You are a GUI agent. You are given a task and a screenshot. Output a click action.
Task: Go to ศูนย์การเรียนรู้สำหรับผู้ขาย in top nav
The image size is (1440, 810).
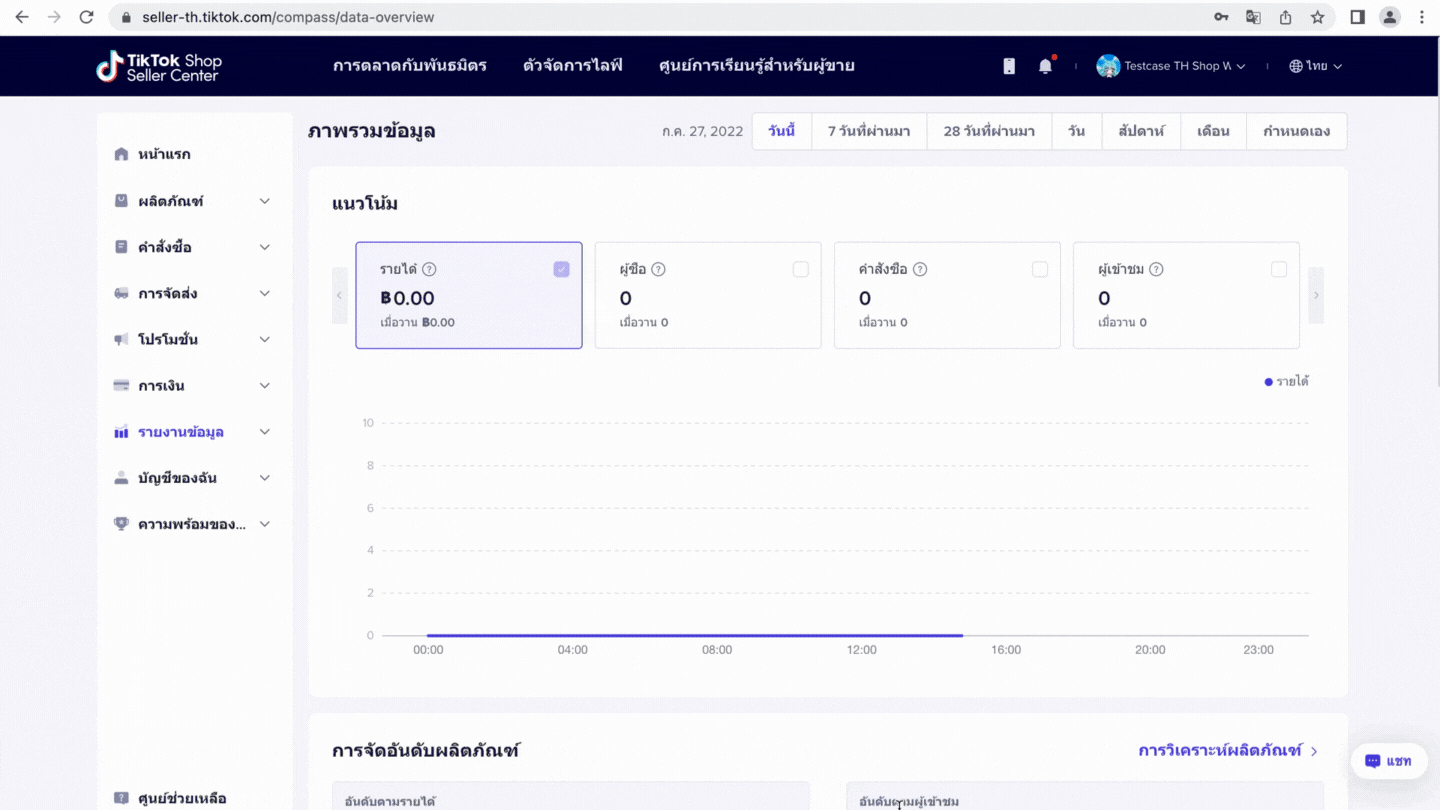tap(756, 66)
